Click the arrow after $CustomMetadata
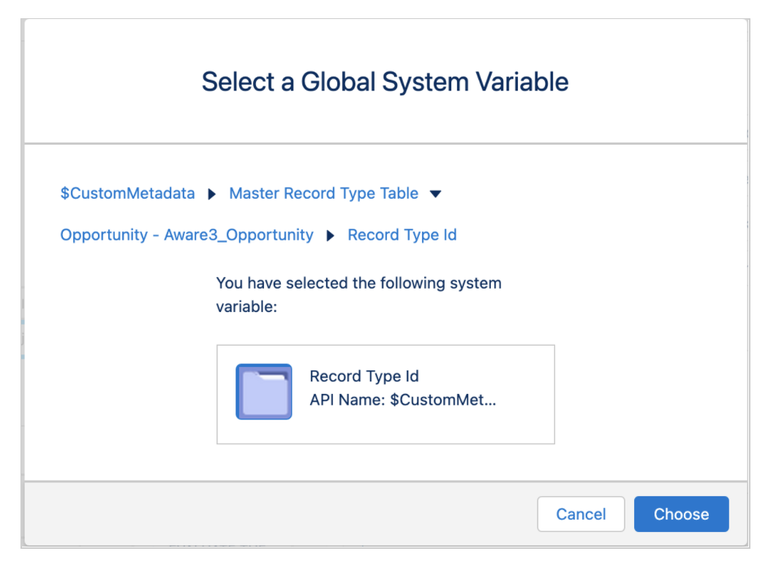The image size is (768, 570). click(x=212, y=194)
